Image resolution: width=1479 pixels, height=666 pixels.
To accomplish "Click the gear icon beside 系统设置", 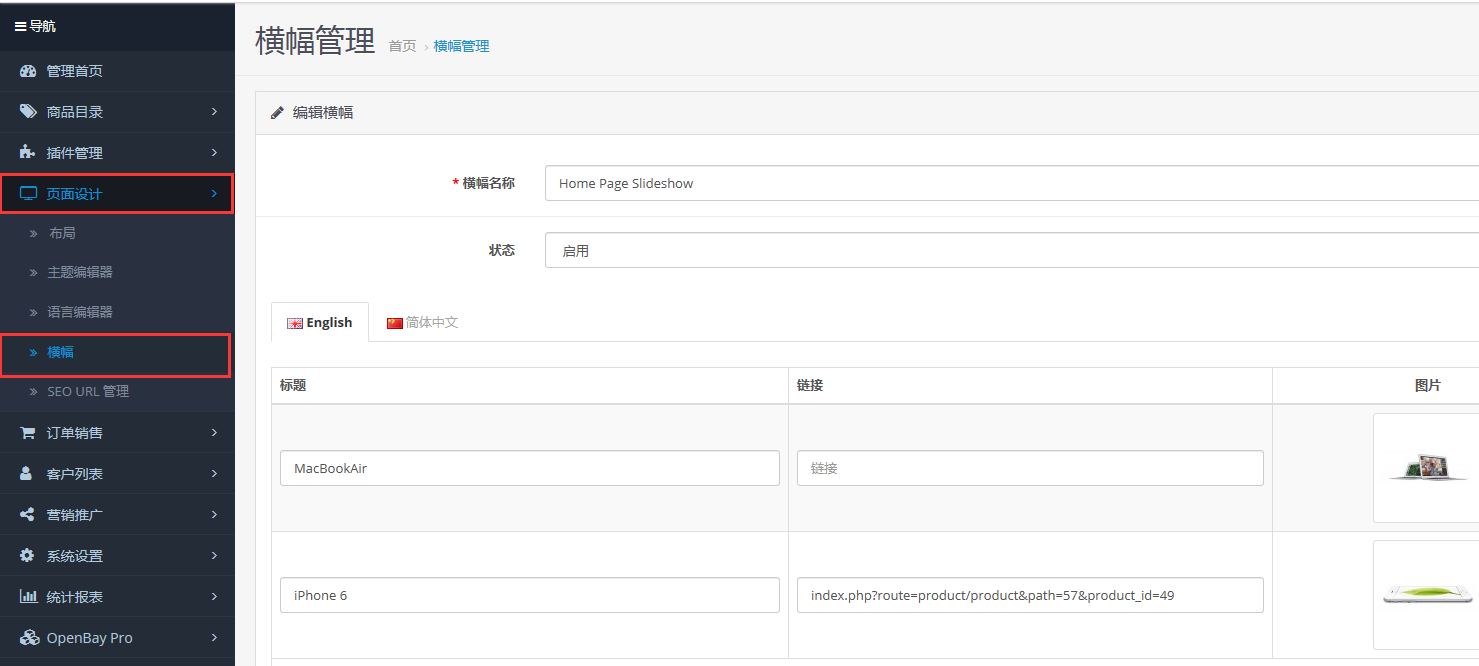I will pos(28,556).
